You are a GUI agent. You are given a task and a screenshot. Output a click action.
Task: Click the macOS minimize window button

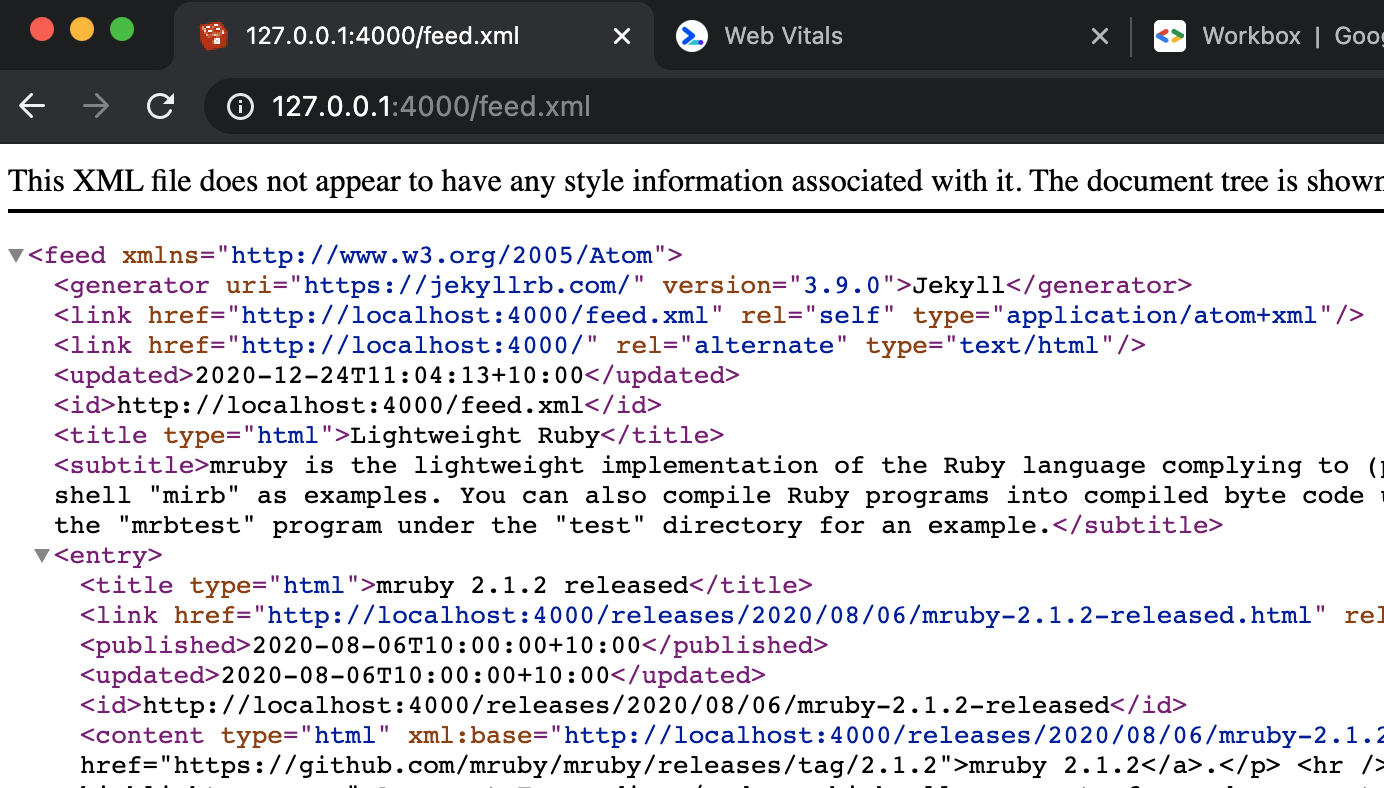(x=82, y=29)
